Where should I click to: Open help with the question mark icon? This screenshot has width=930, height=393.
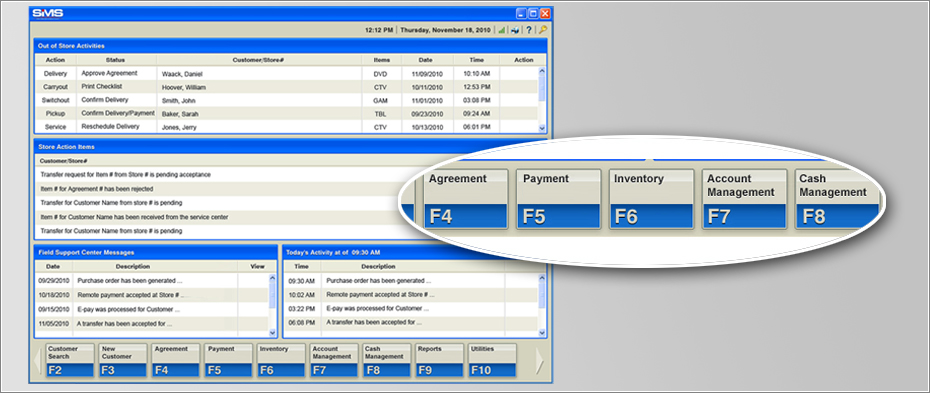(x=529, y=30)
